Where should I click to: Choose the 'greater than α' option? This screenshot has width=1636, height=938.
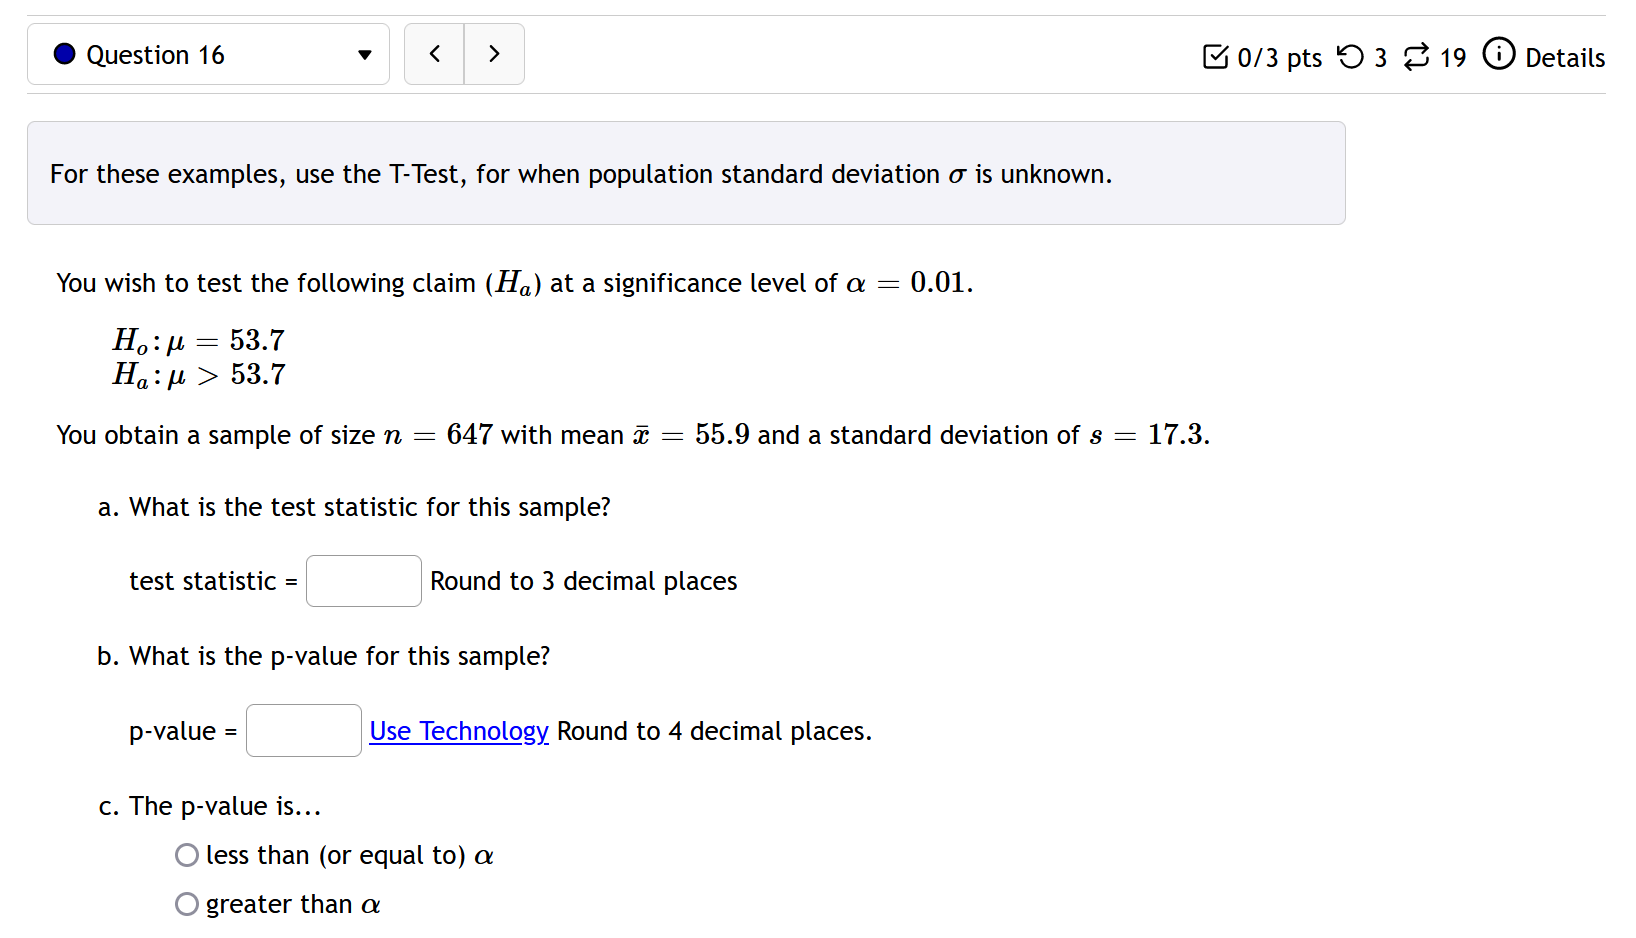pos(186,903)
